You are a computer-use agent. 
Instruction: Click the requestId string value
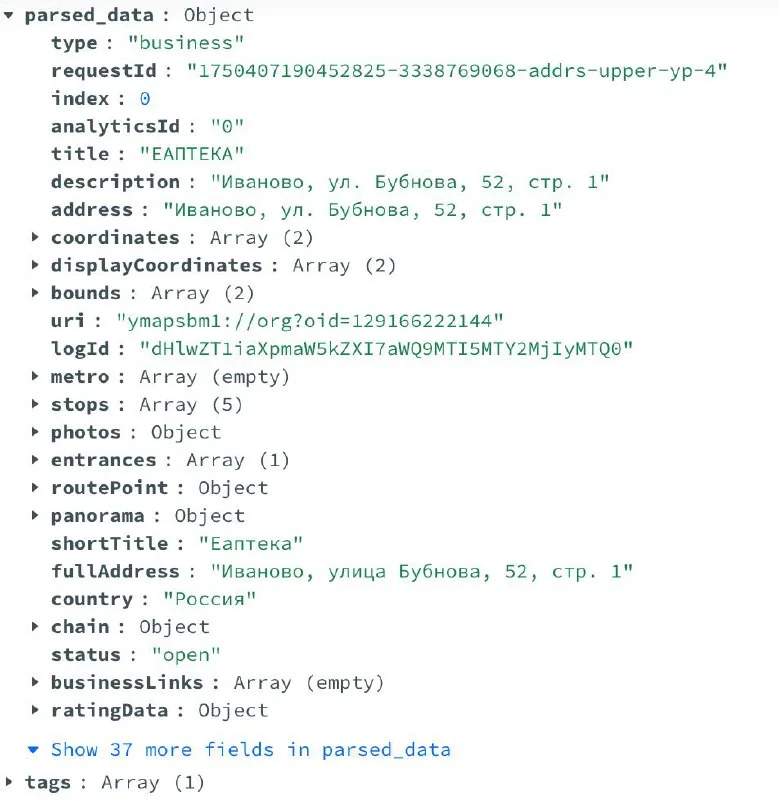pos(456,71)
